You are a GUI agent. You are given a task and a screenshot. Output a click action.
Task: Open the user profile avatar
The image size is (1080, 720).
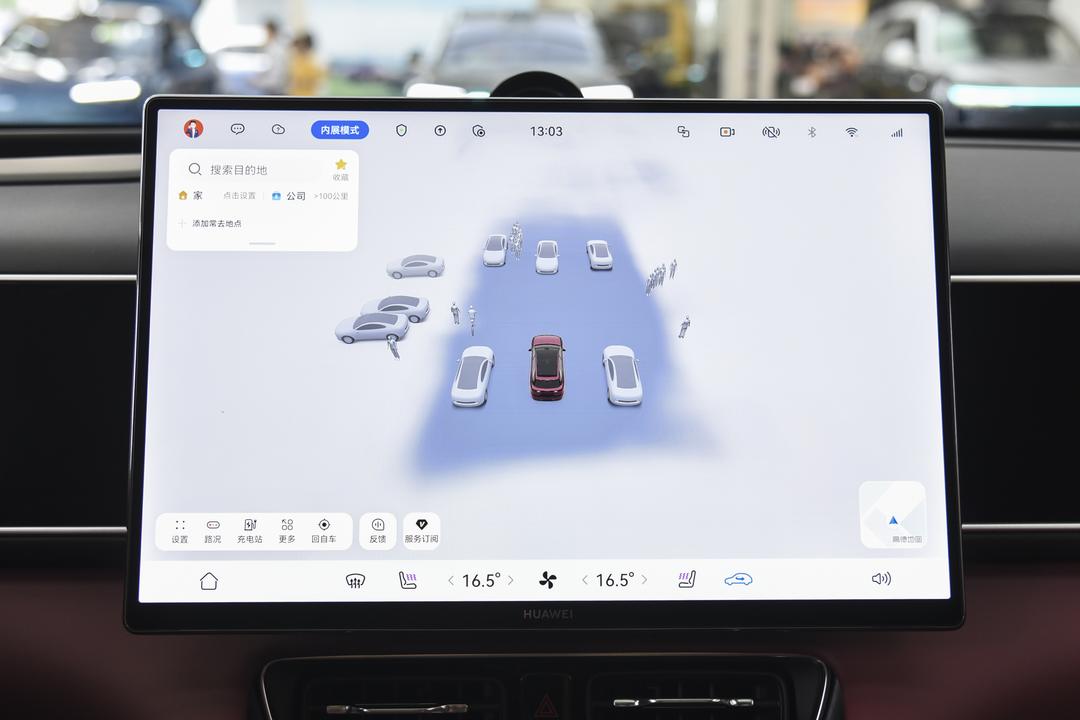(x=194, y=129)
